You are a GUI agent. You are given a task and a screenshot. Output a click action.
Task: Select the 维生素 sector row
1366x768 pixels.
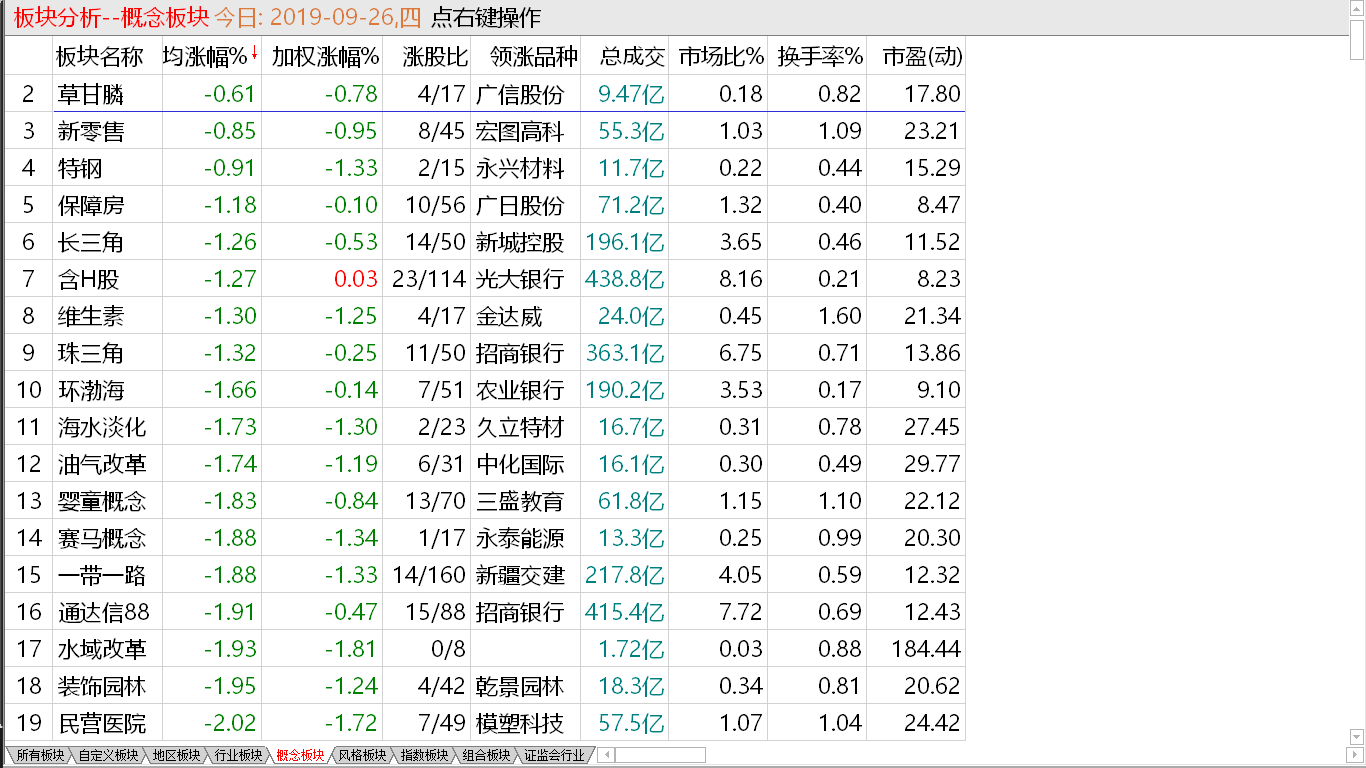485,316
